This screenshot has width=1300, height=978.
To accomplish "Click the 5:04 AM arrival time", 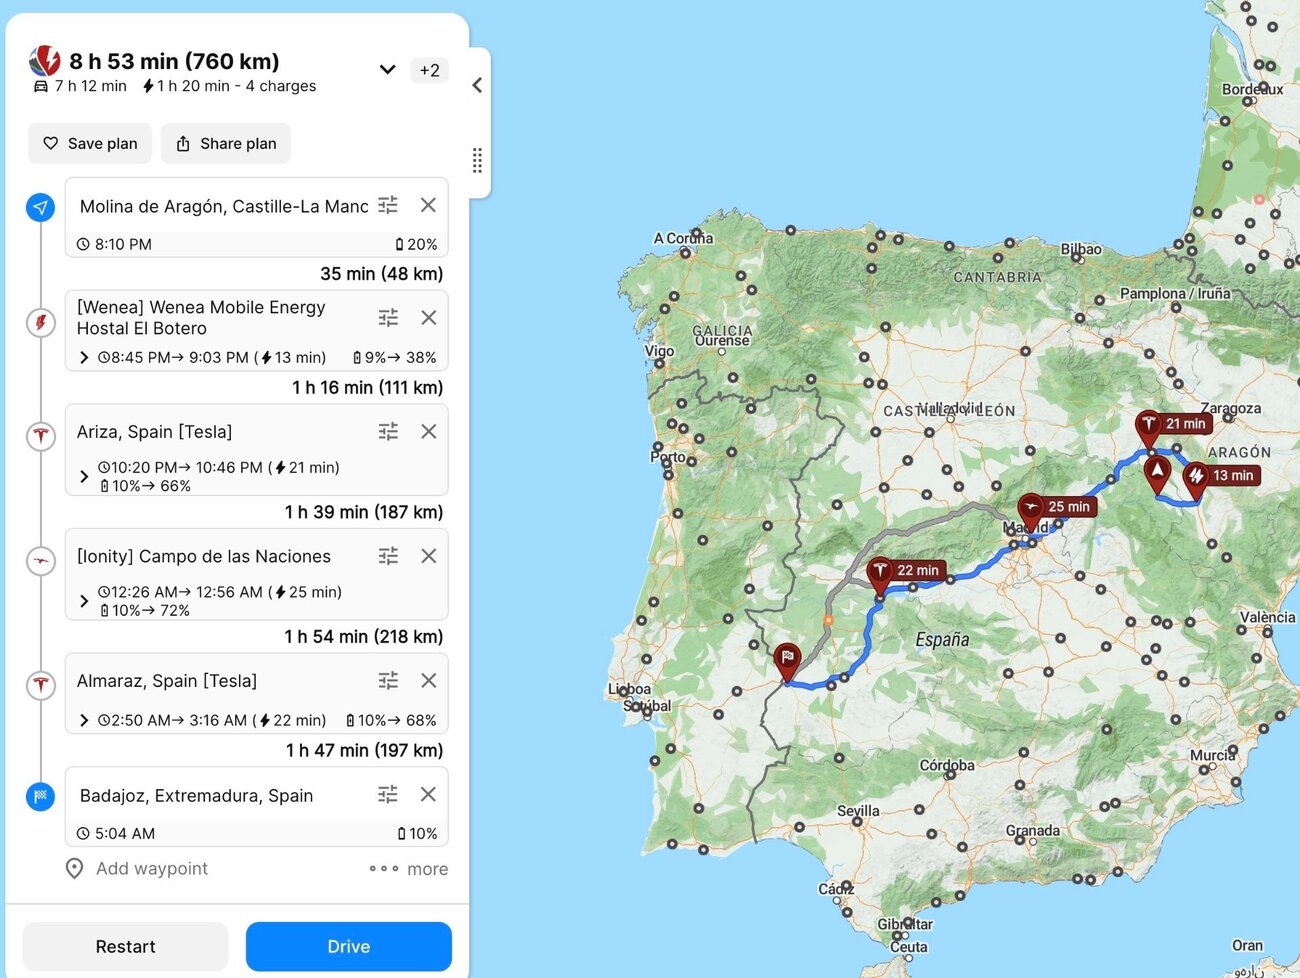I will [116, 834].
